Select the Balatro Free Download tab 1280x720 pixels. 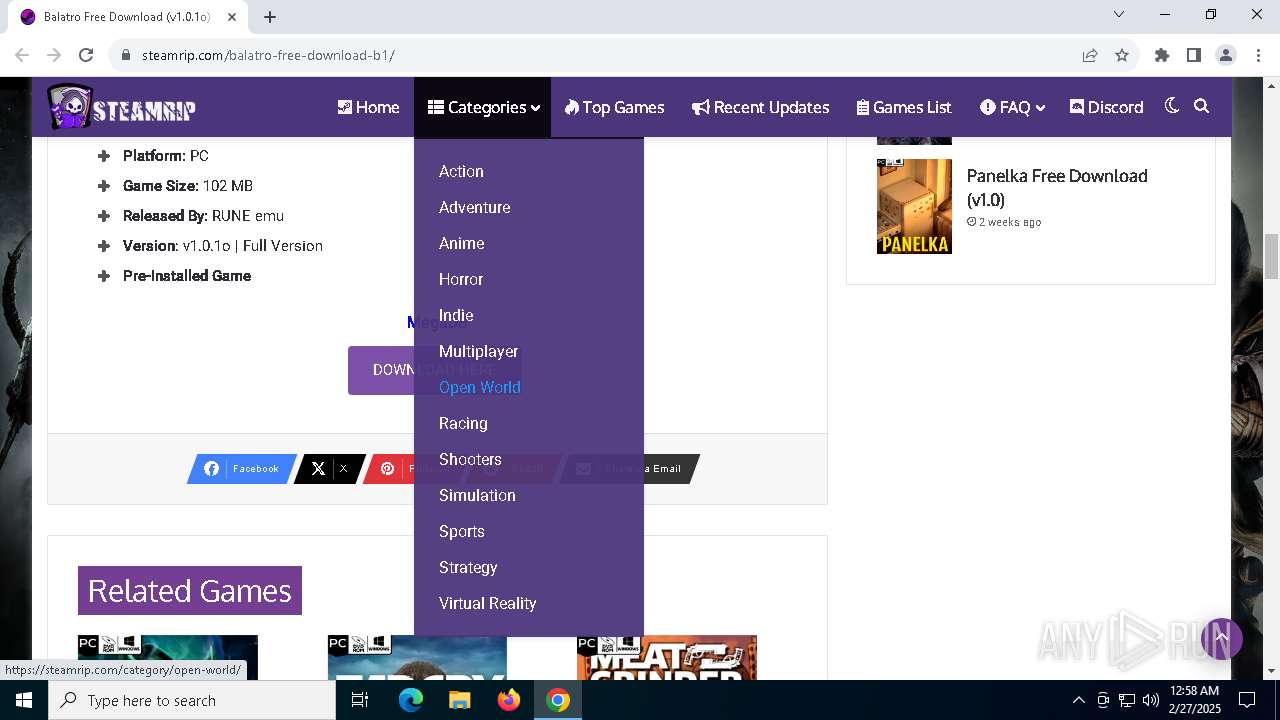click(127, 16)
